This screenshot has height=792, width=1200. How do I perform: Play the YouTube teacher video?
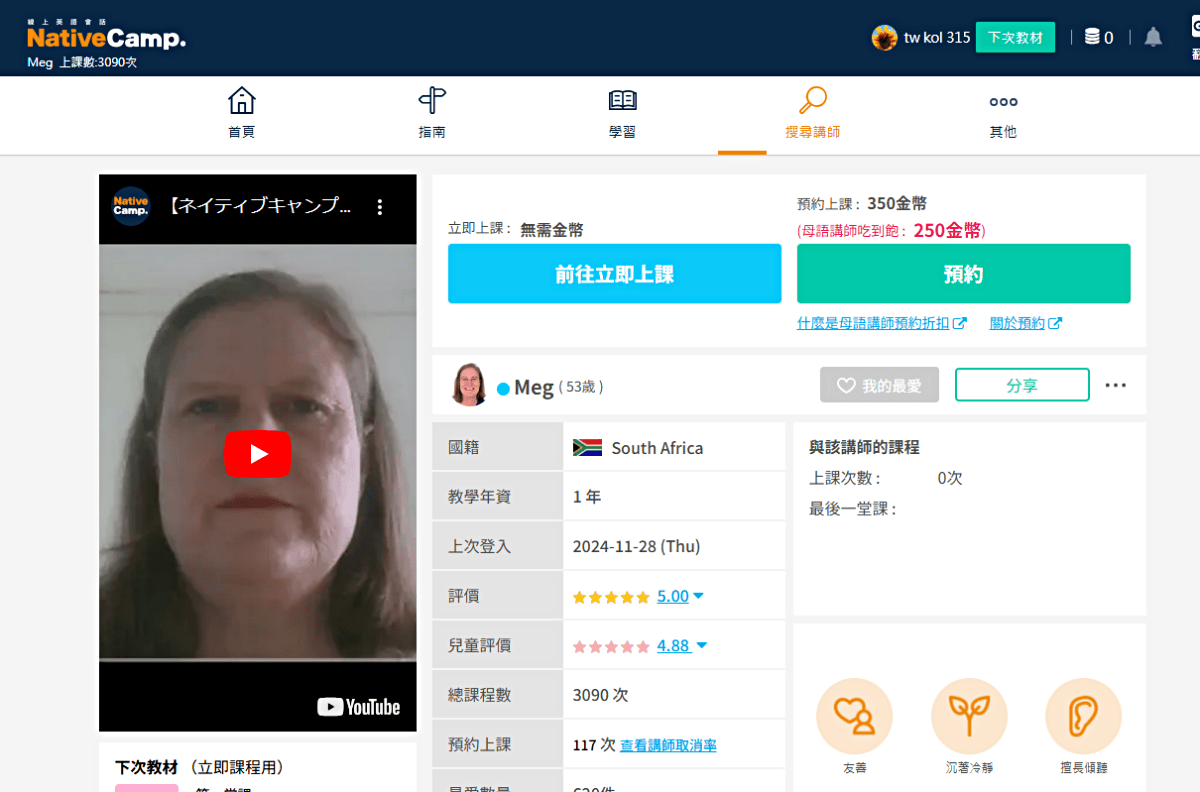257,454
